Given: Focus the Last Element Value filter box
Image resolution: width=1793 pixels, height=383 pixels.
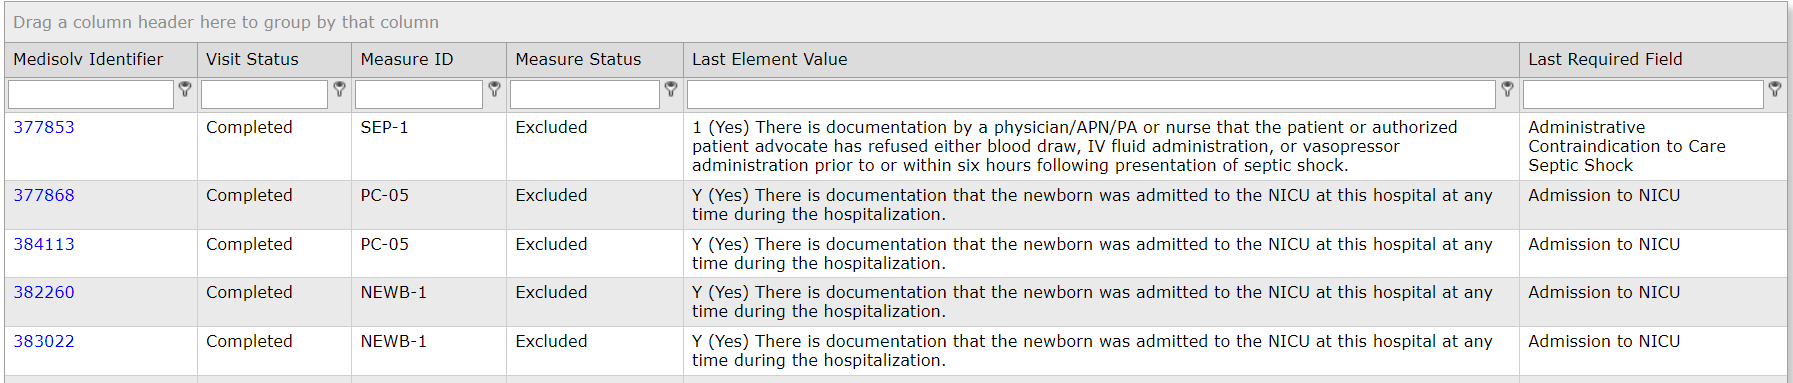Looking at the screenshot, I should coord(1091,94).
